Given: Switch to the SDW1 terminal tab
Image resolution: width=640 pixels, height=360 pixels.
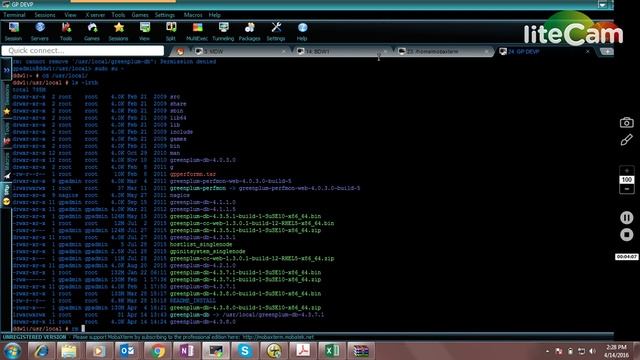Looking at the screenshot, I should pyautogui.click(x=341, y=51).
